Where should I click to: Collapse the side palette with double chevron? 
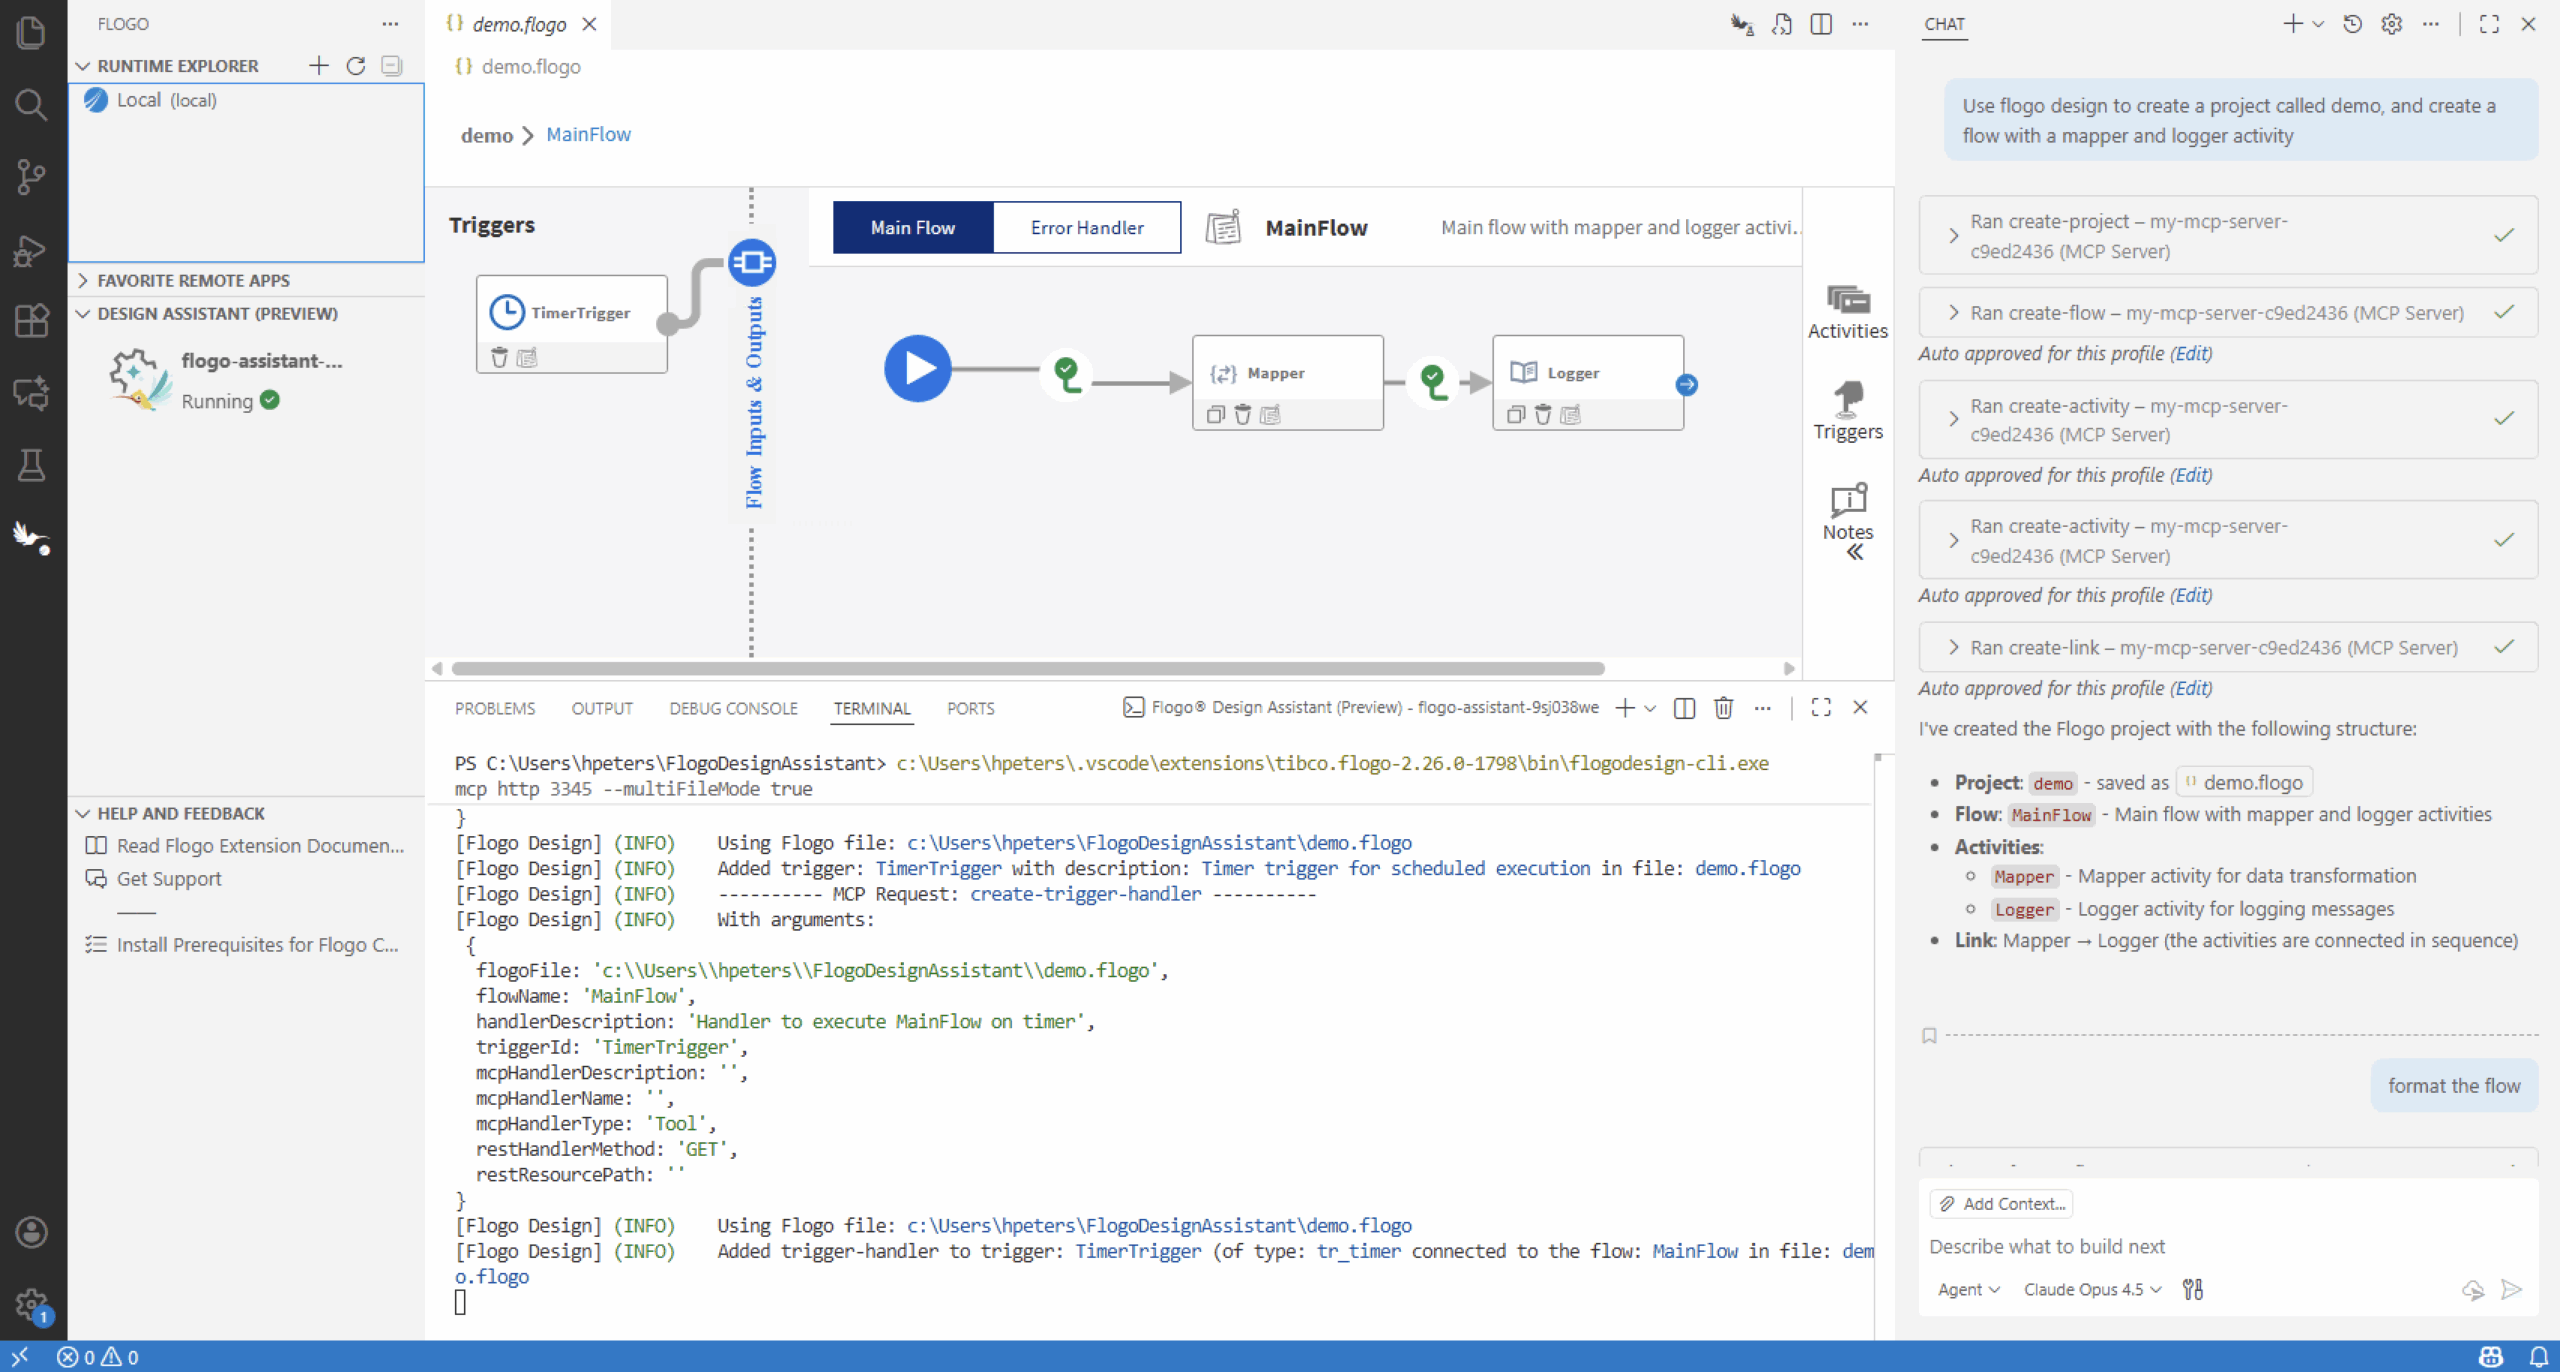1854,553
